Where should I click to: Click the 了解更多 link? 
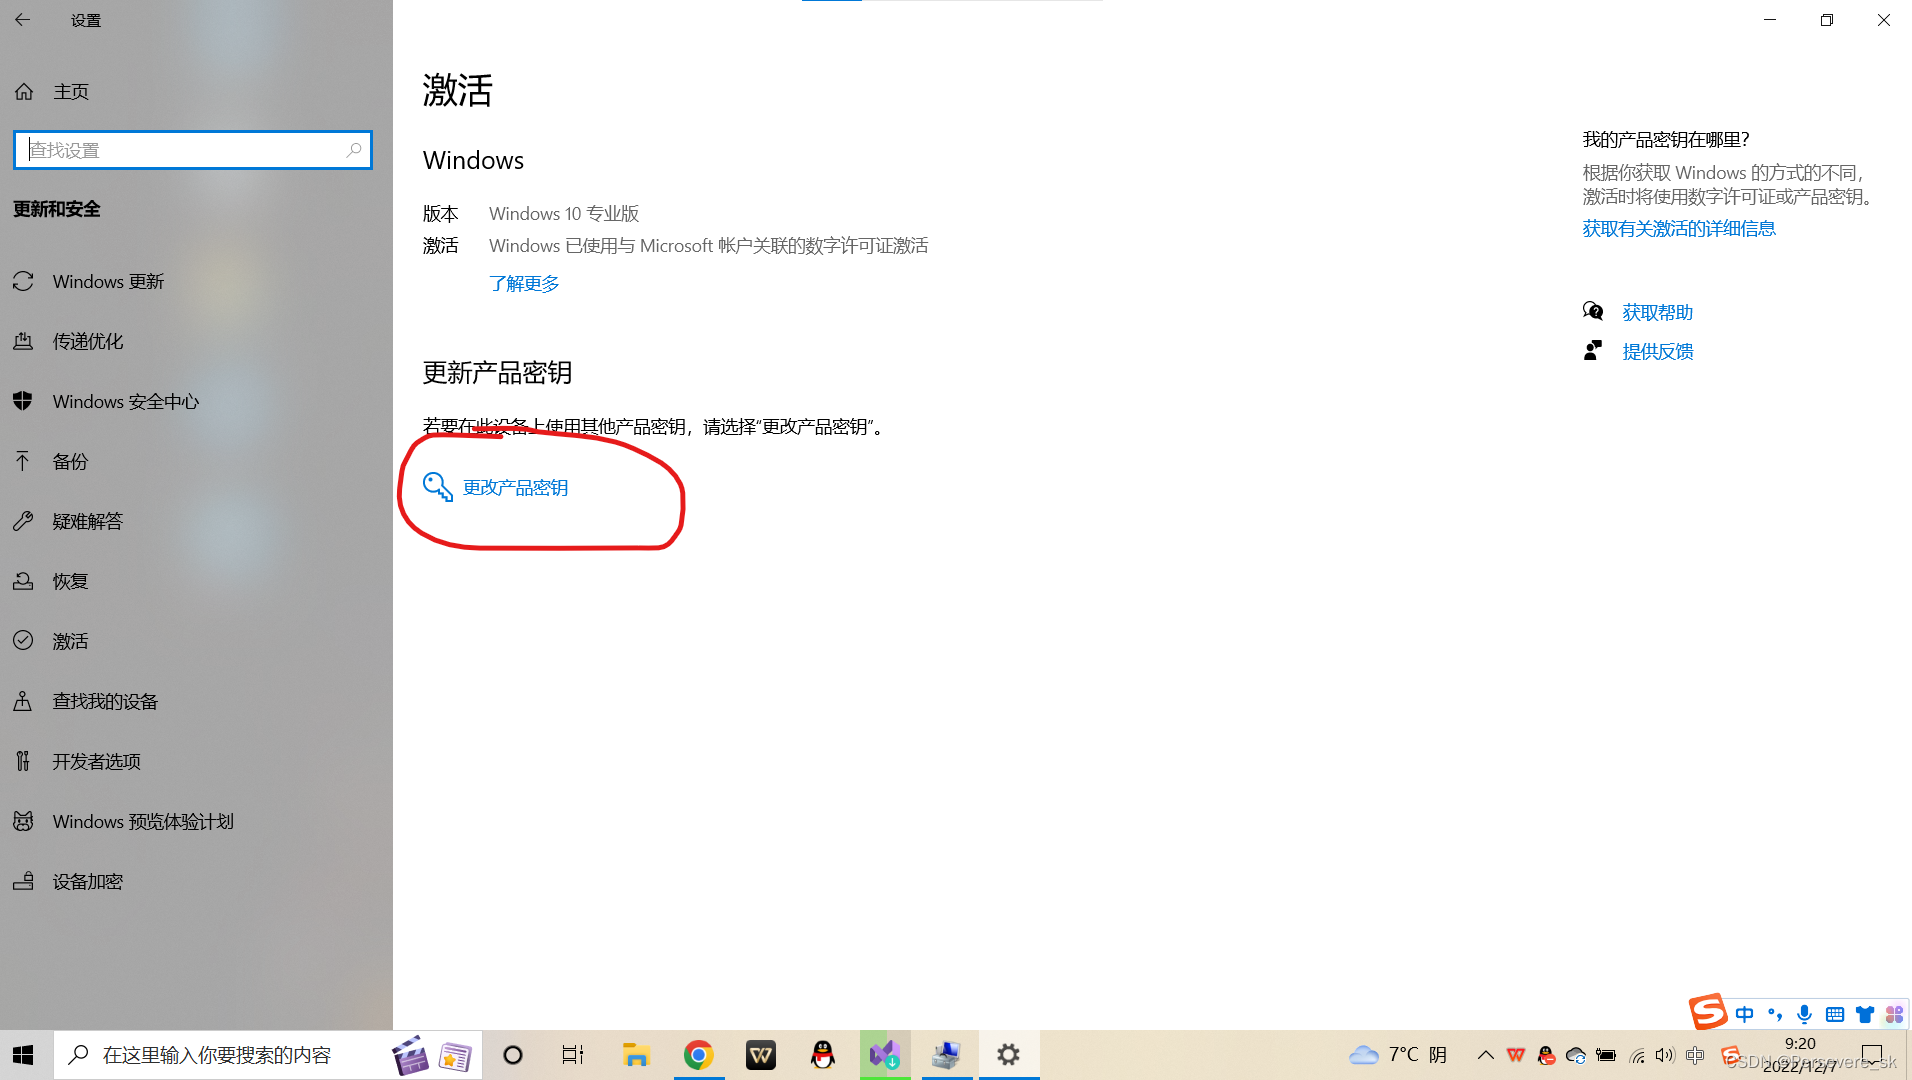tap(524, 283)
